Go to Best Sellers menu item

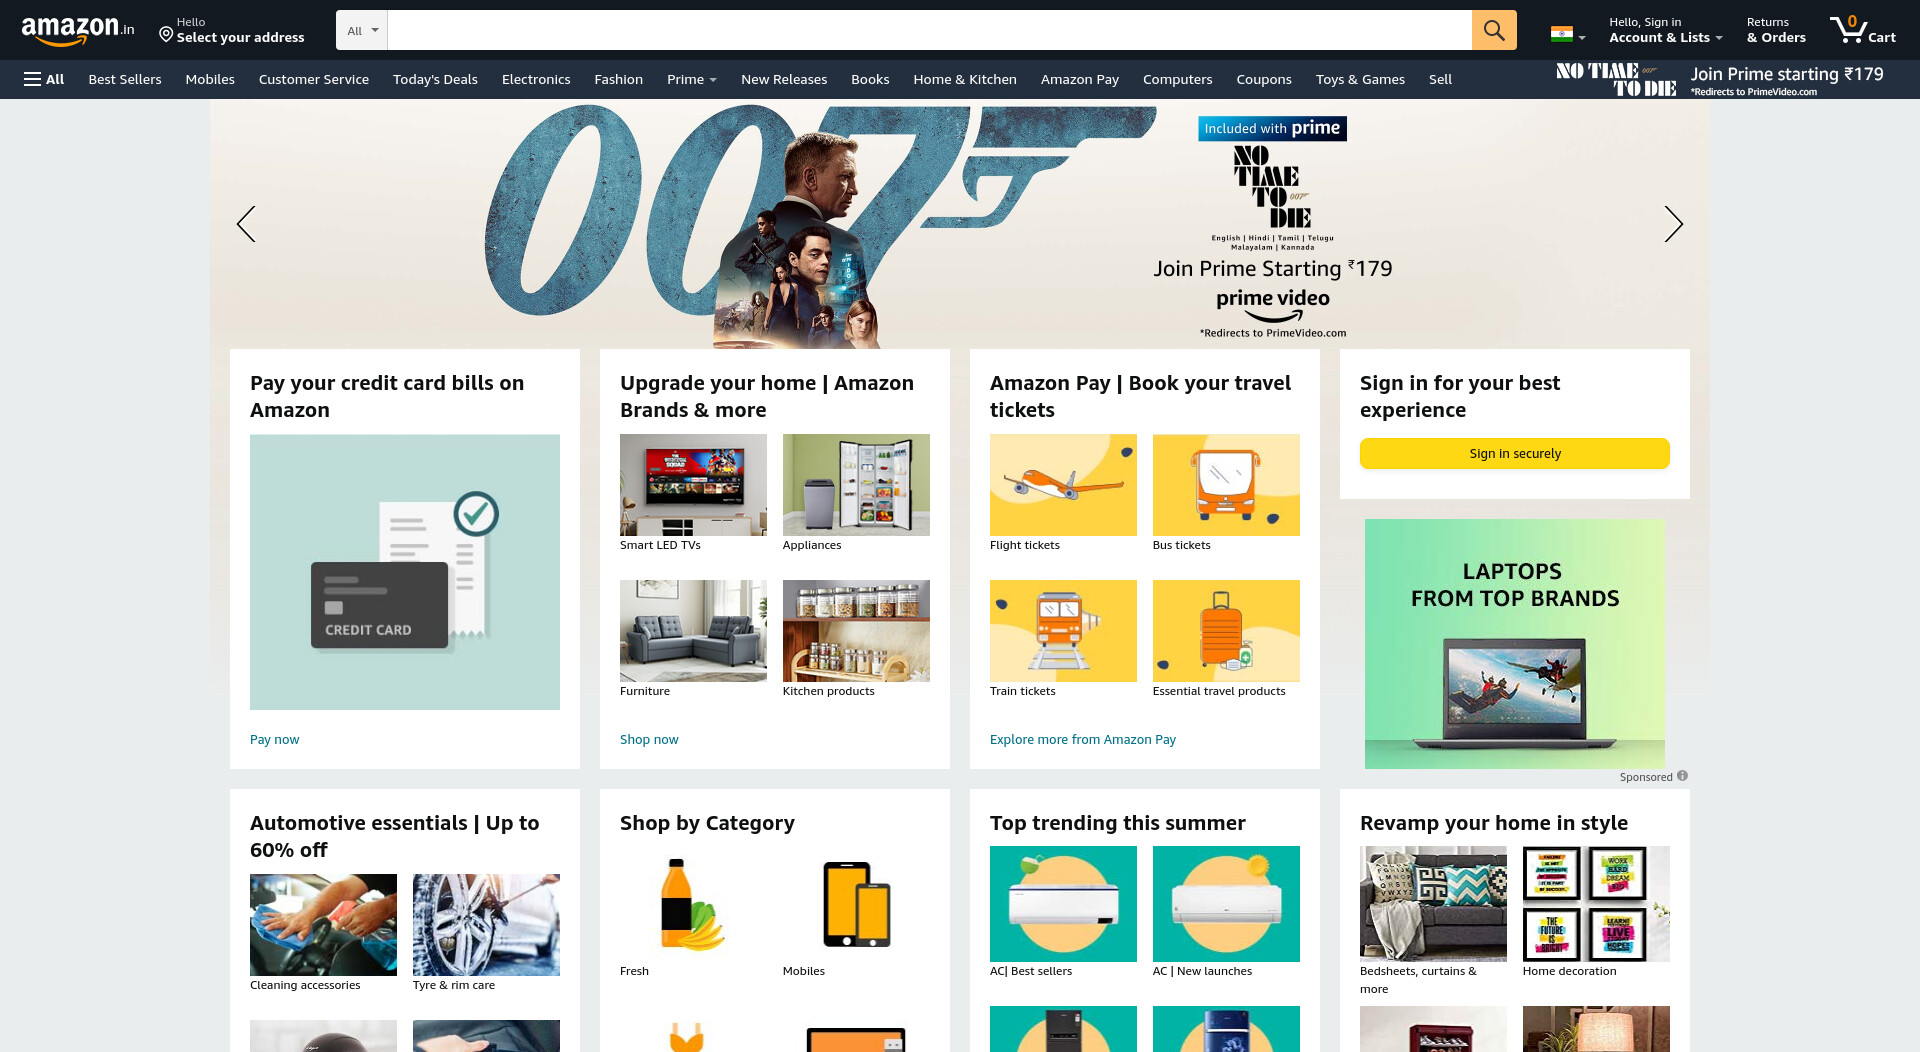coord(125,79)
